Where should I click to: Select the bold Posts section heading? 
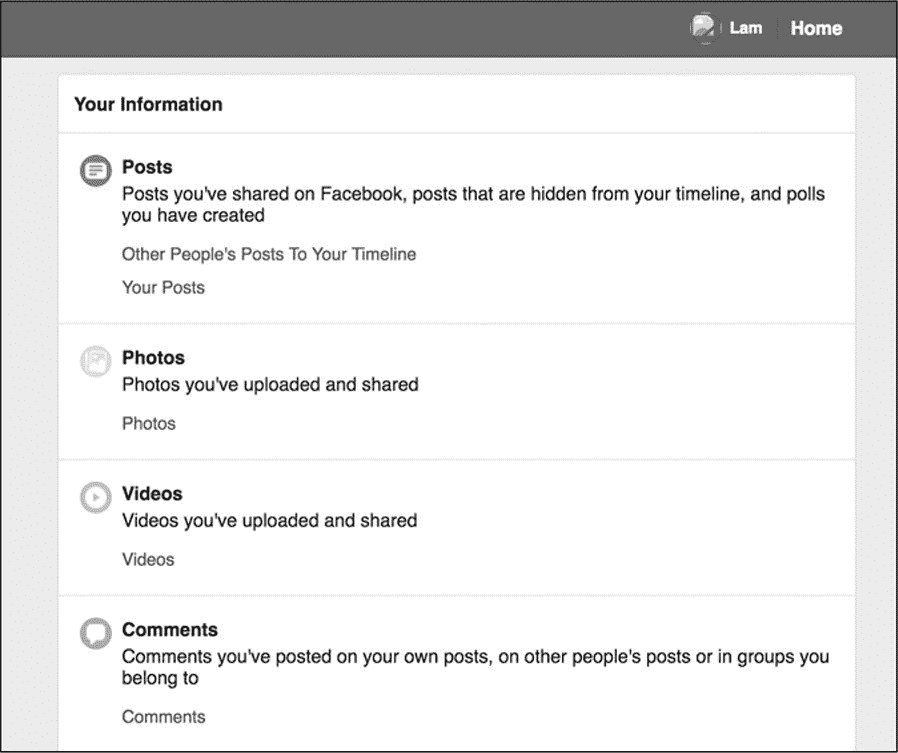click(147, 167)
